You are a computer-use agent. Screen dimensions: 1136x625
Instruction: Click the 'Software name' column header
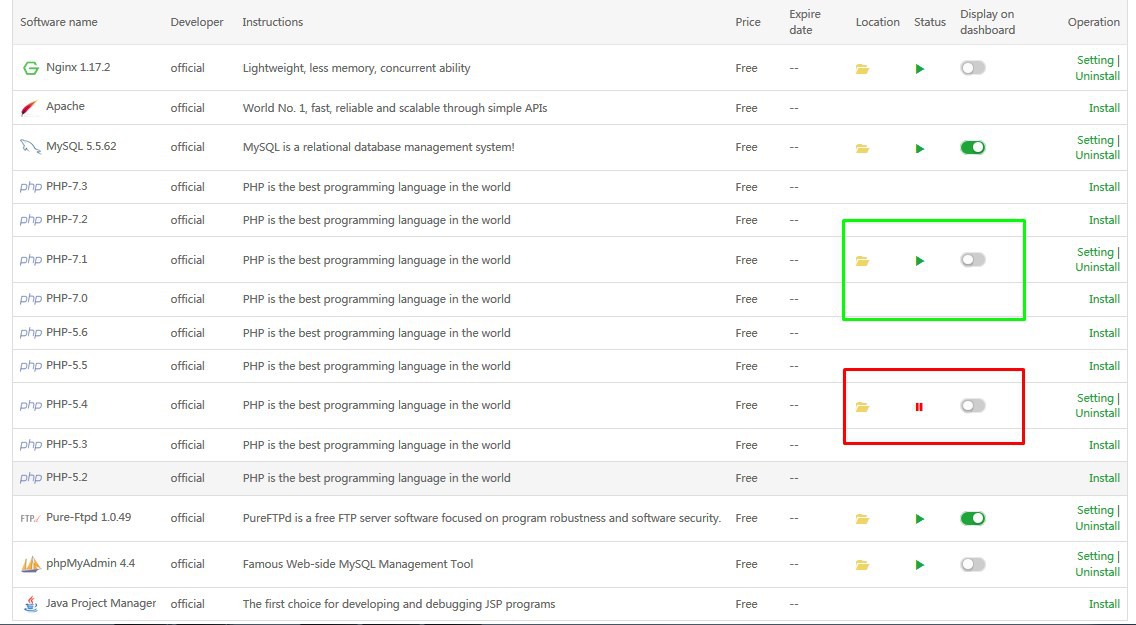(x=59, y=22)
